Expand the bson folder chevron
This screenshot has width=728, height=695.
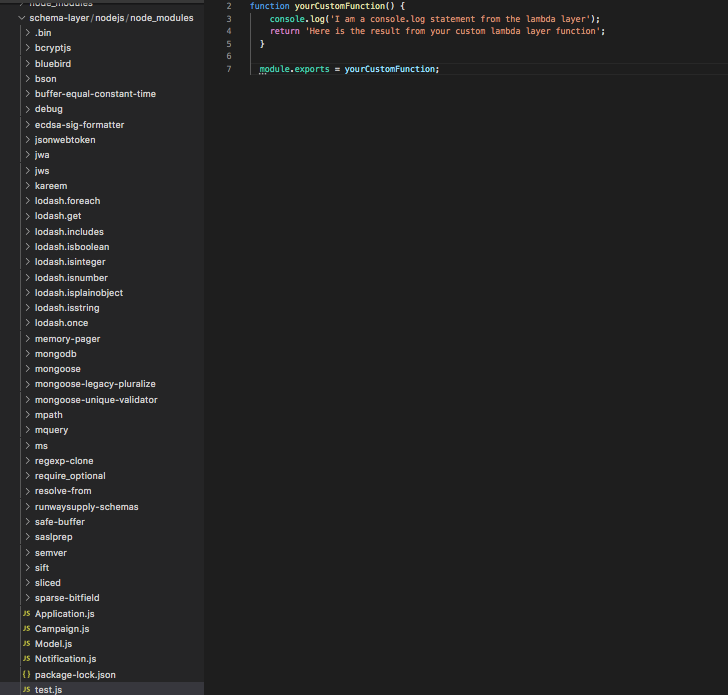pos(27,78)
